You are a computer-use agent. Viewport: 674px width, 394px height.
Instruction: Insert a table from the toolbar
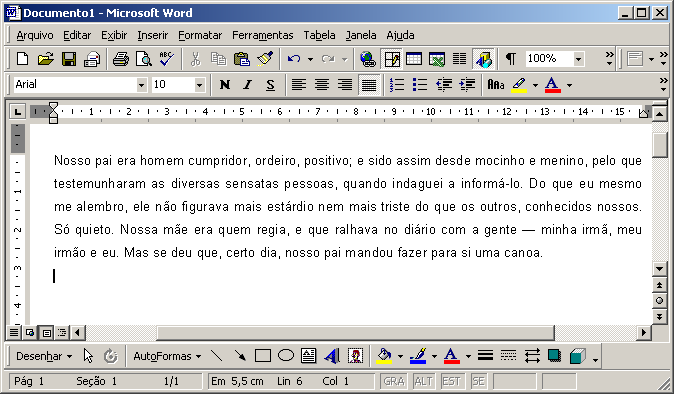[414, 58]
